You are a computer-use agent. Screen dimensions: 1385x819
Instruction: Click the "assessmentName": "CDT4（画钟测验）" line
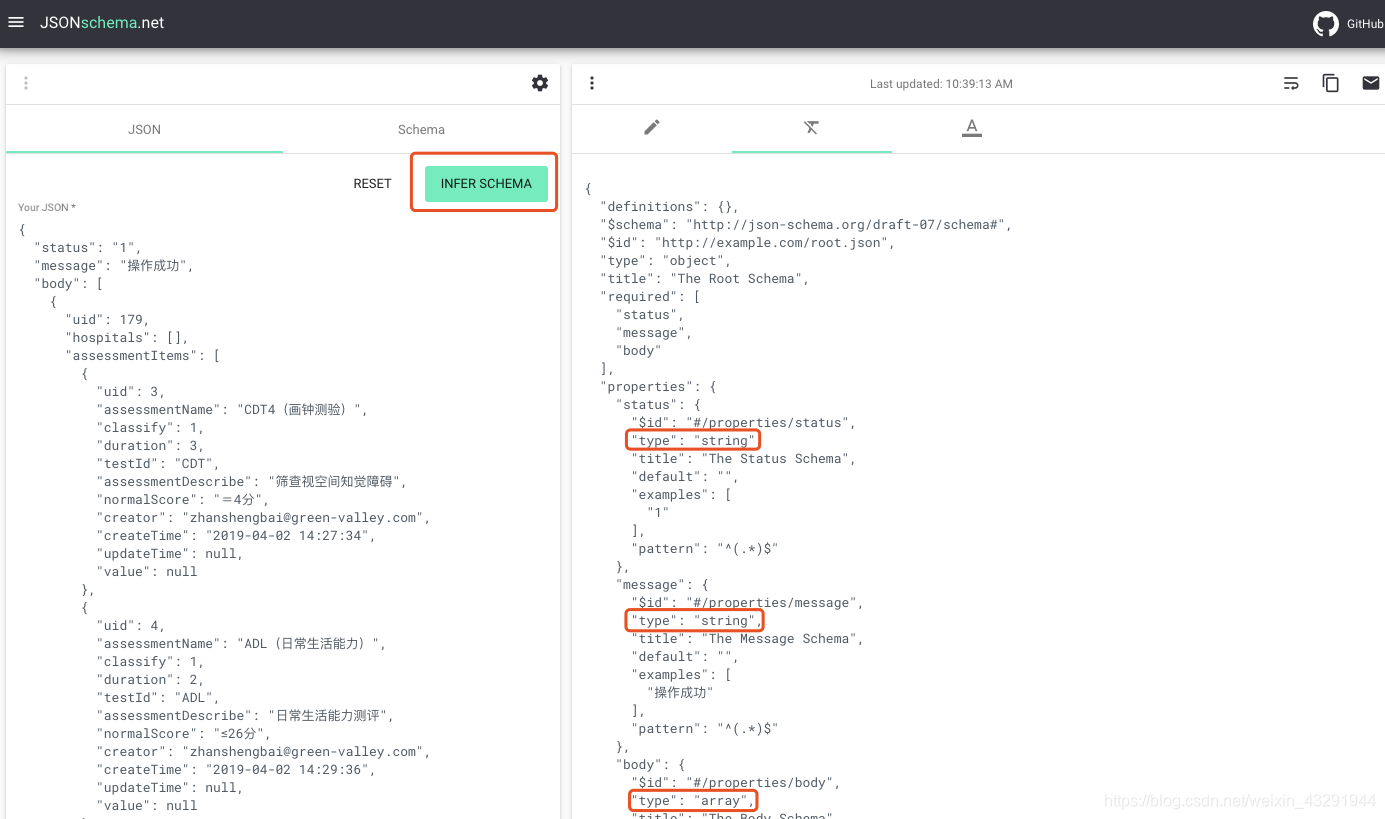point(232,410)
